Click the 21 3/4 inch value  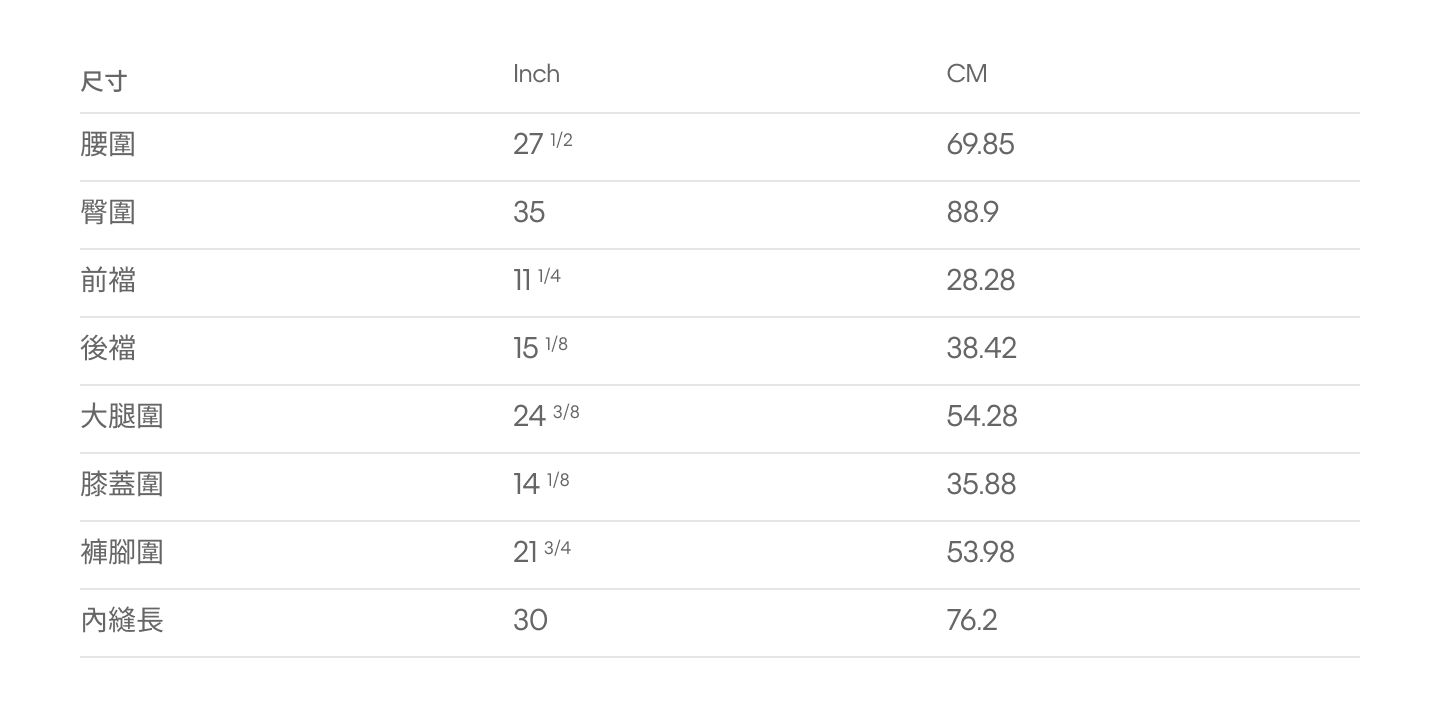[542, 552]
